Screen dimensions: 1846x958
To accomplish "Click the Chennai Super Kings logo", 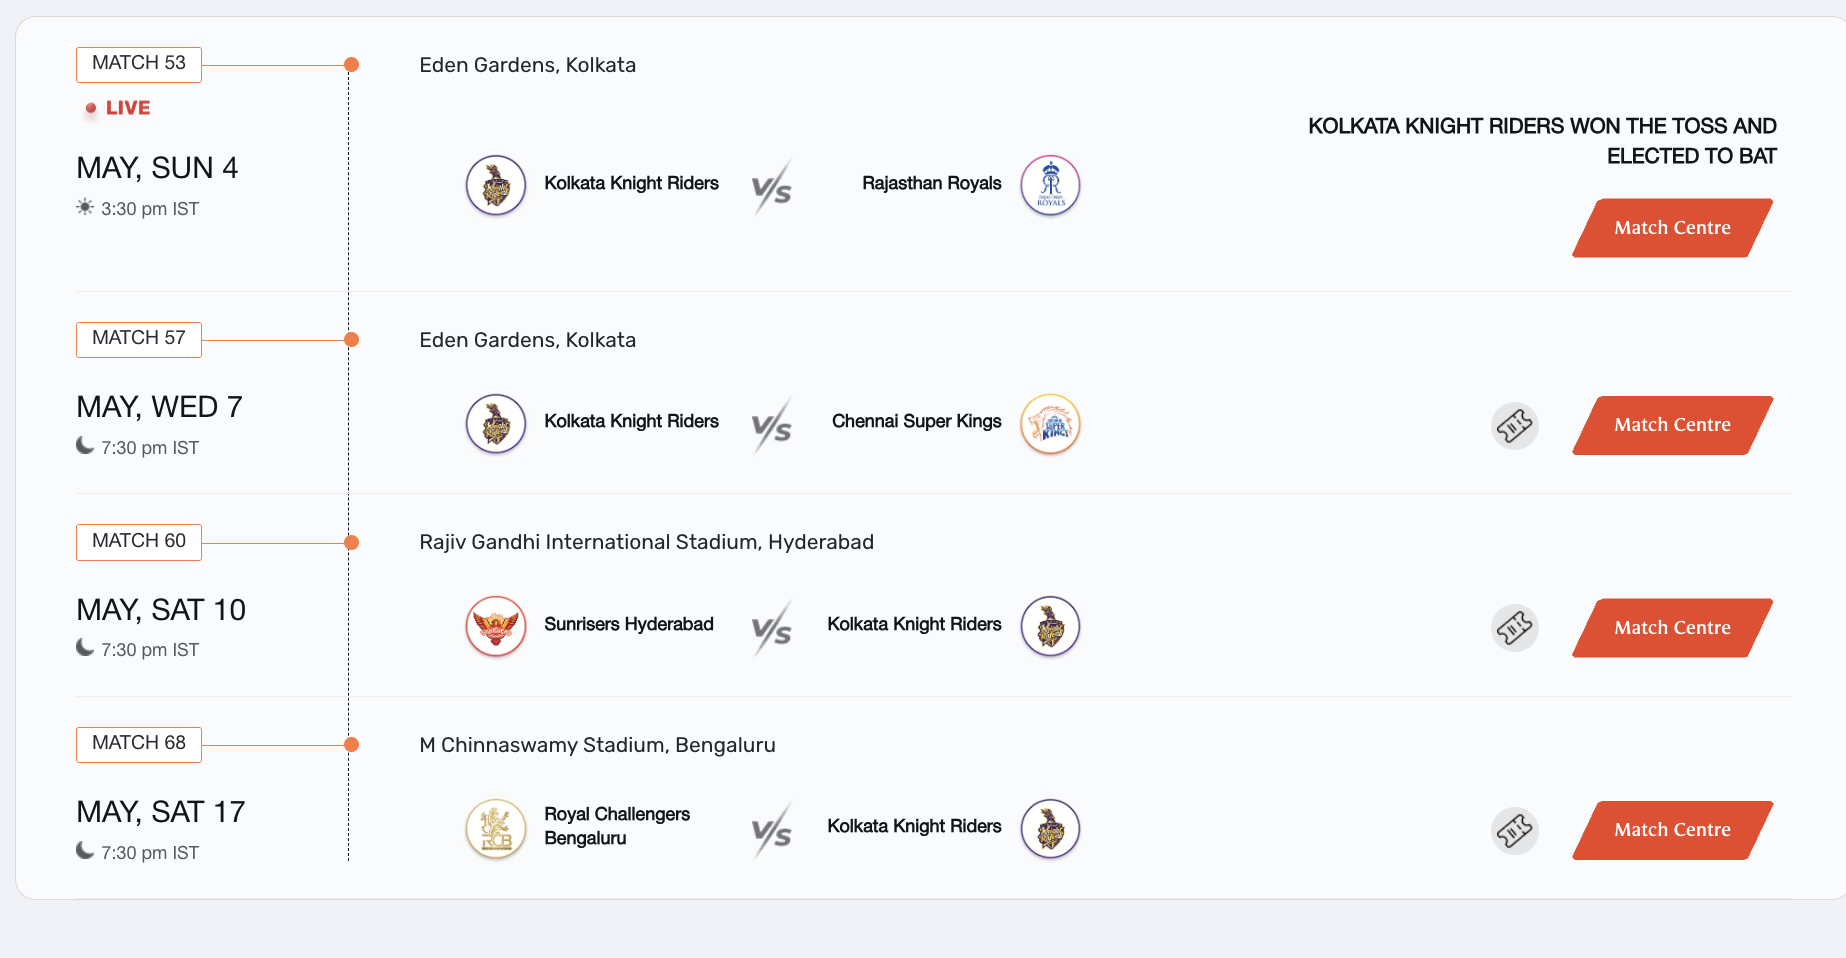I will [x=1050, y=424].
